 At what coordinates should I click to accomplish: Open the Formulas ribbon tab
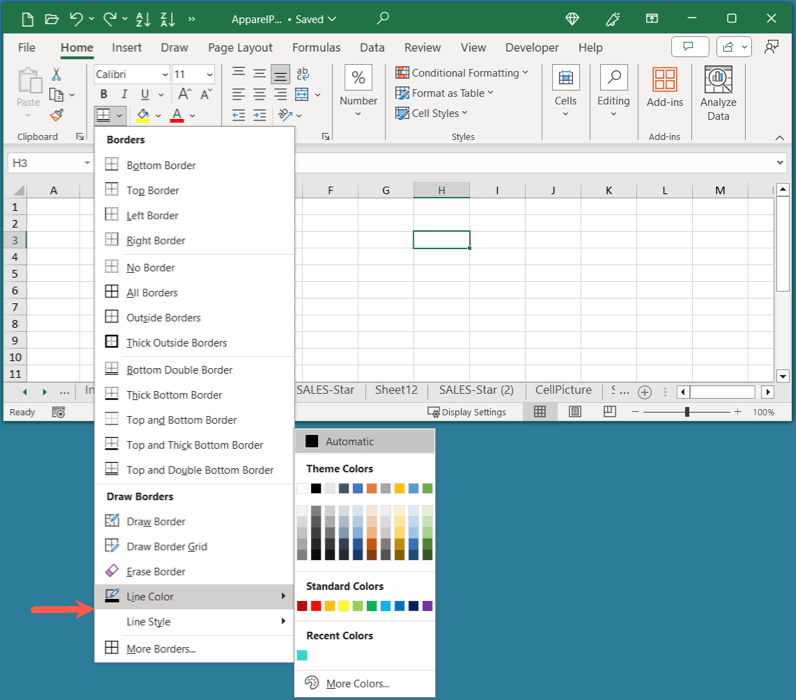(x=316, y=48)
